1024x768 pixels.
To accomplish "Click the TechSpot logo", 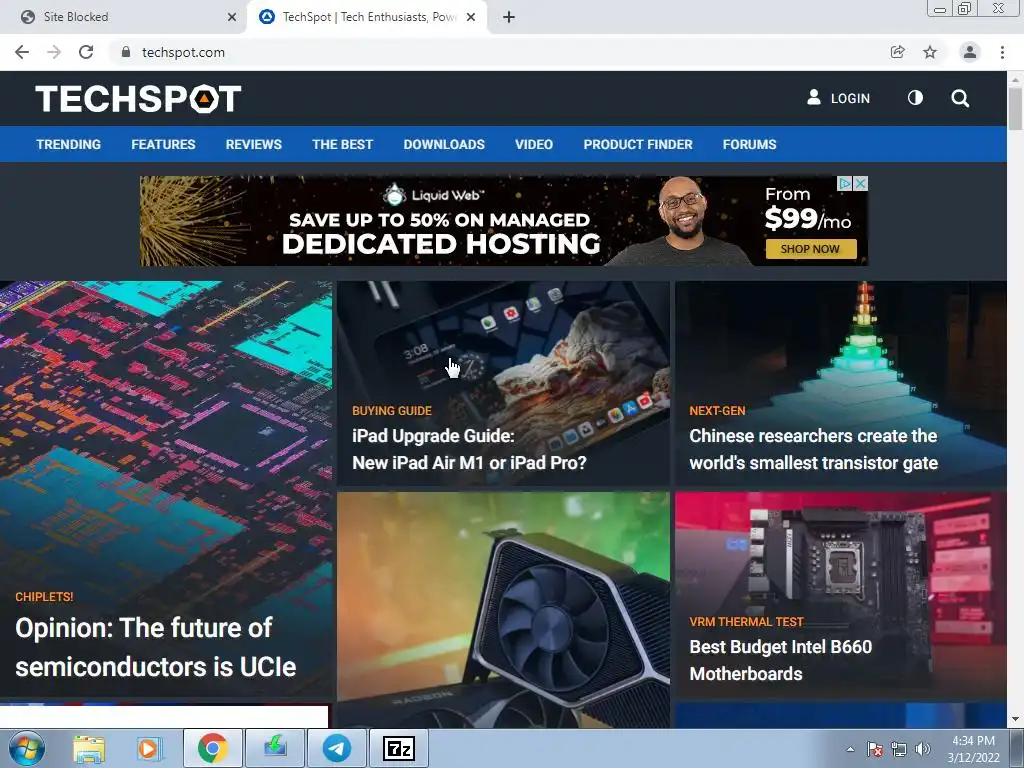I will pos(138,99).
